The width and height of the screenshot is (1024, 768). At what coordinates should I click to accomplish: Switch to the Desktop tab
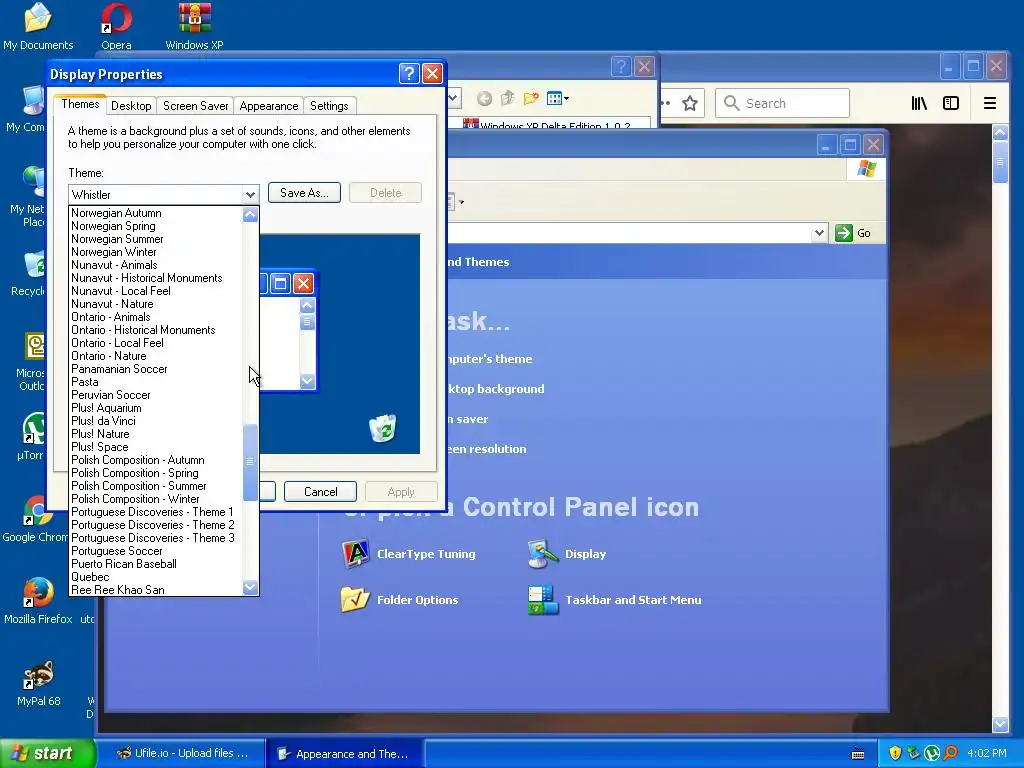tap(131, 106)
